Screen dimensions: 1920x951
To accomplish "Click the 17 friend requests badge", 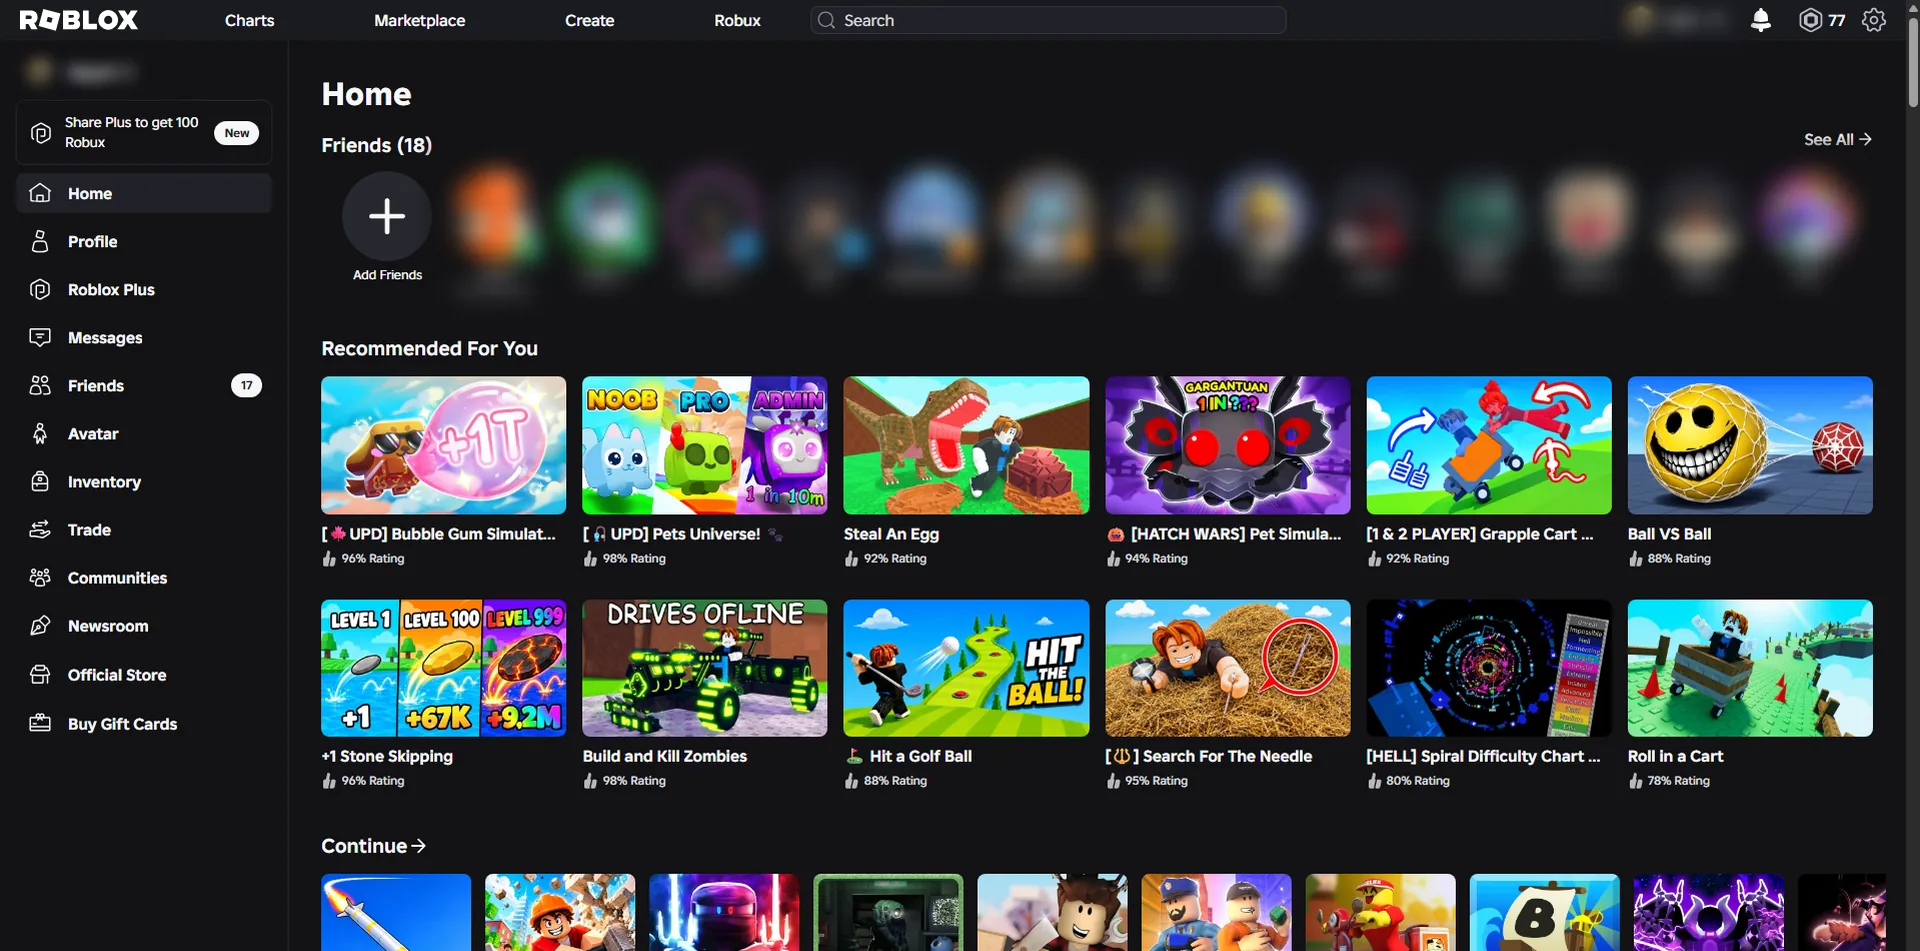I will point(247,385).
